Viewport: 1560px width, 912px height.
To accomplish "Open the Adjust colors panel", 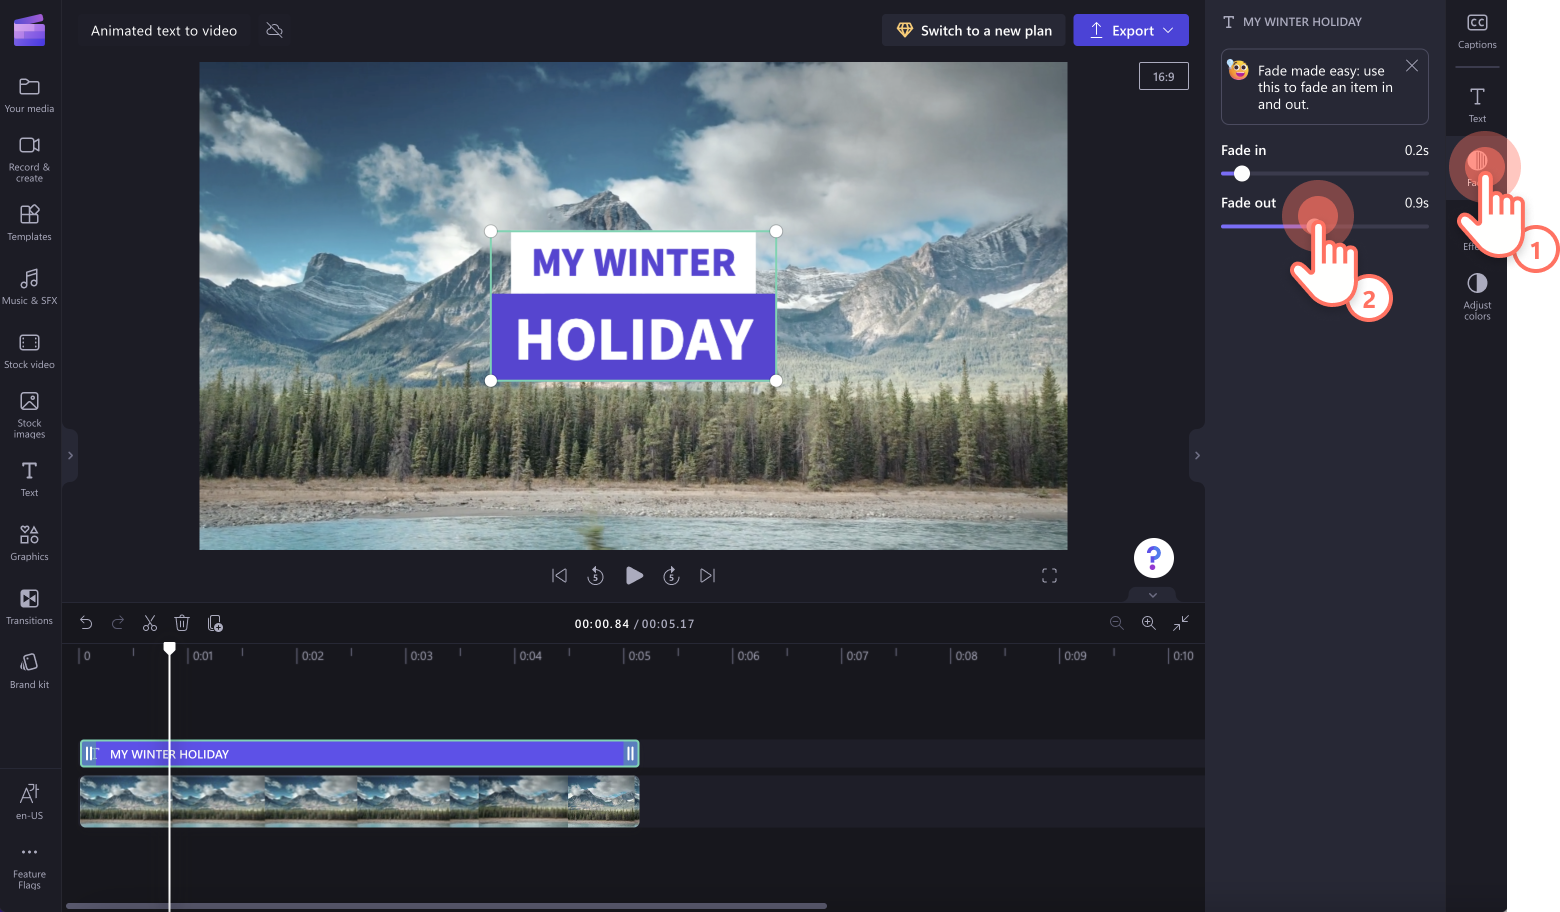I will point(1477,295).
